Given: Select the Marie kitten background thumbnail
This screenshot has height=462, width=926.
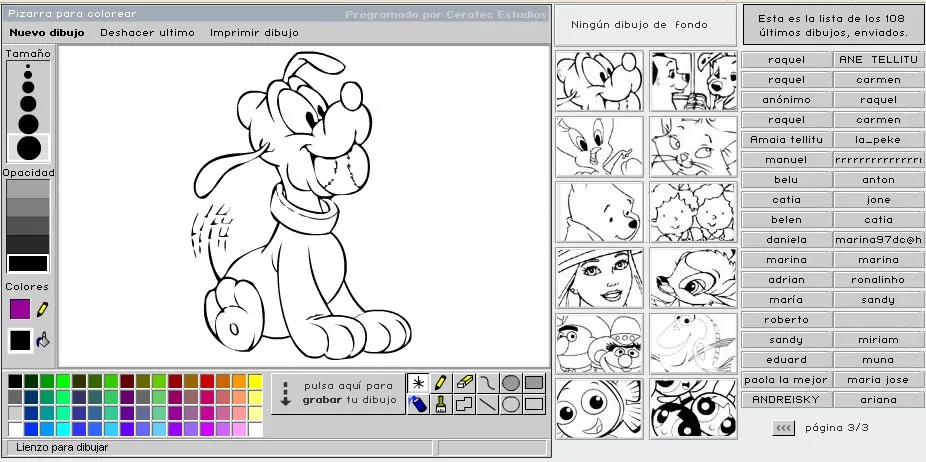Looking at the screenshot, I should tap(693, 147).
